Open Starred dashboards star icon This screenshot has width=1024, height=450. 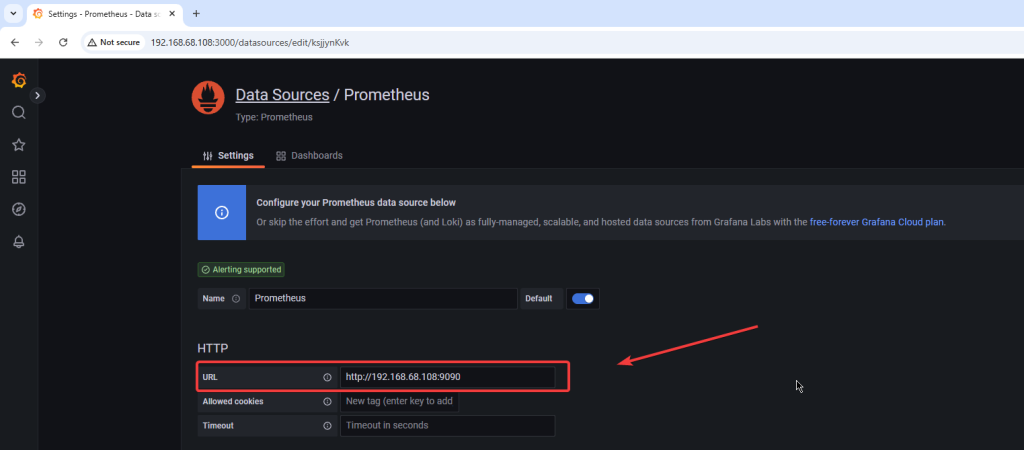click(18, 145)
